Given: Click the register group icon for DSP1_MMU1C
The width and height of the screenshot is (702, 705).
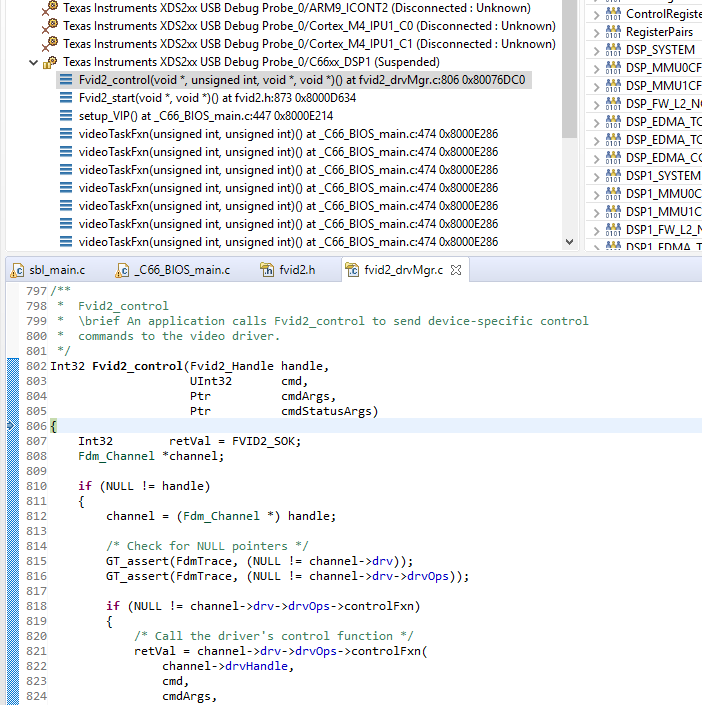Looking at the screenshot, I should click(613, 212).
